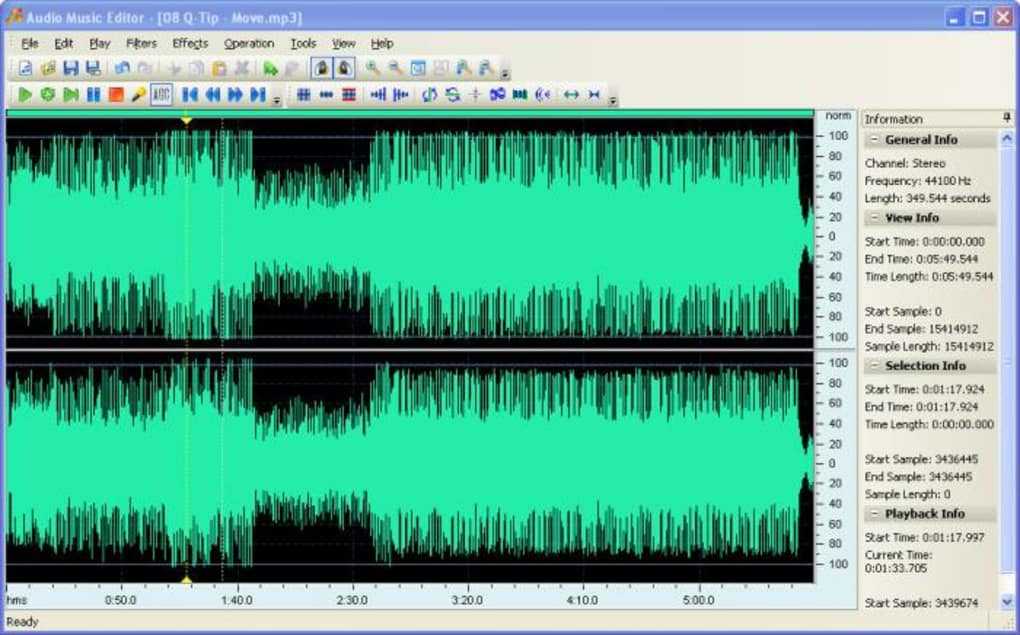
Task: Click the blue sound-waves echo icon
Action: (x=543, y=95)
